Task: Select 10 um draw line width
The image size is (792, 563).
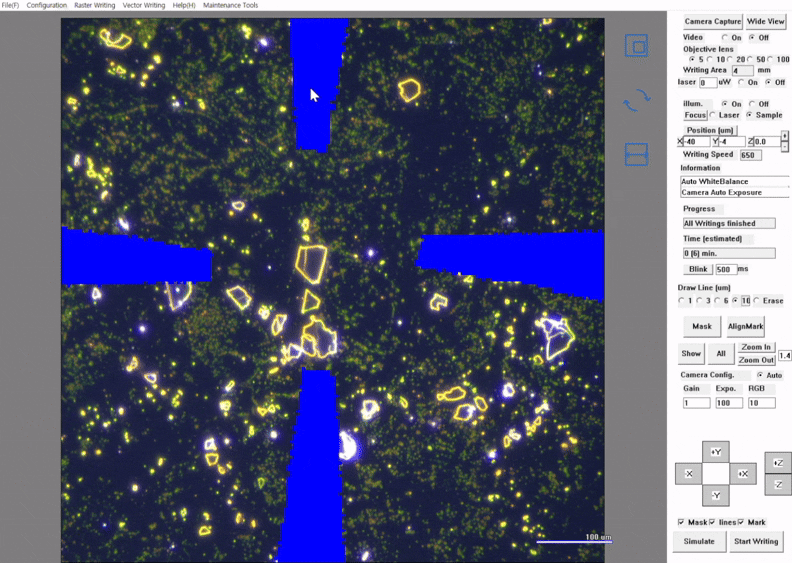Action: pyautogui.click(x=735, y=301)
